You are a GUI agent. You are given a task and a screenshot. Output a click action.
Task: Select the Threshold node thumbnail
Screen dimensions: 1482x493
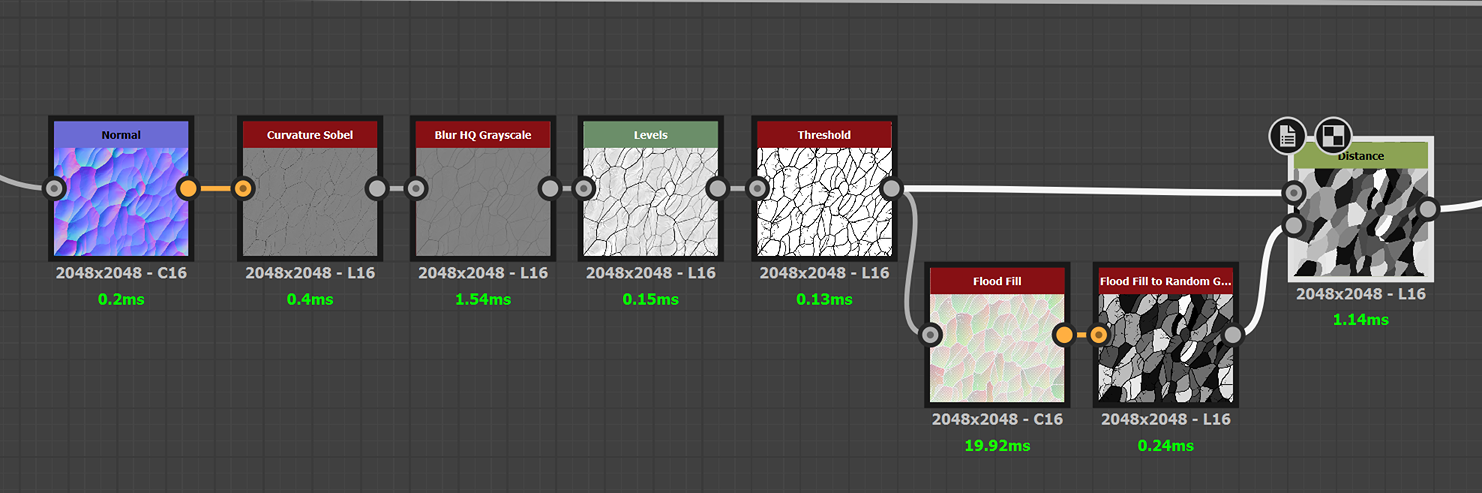[x=824, y=201]
